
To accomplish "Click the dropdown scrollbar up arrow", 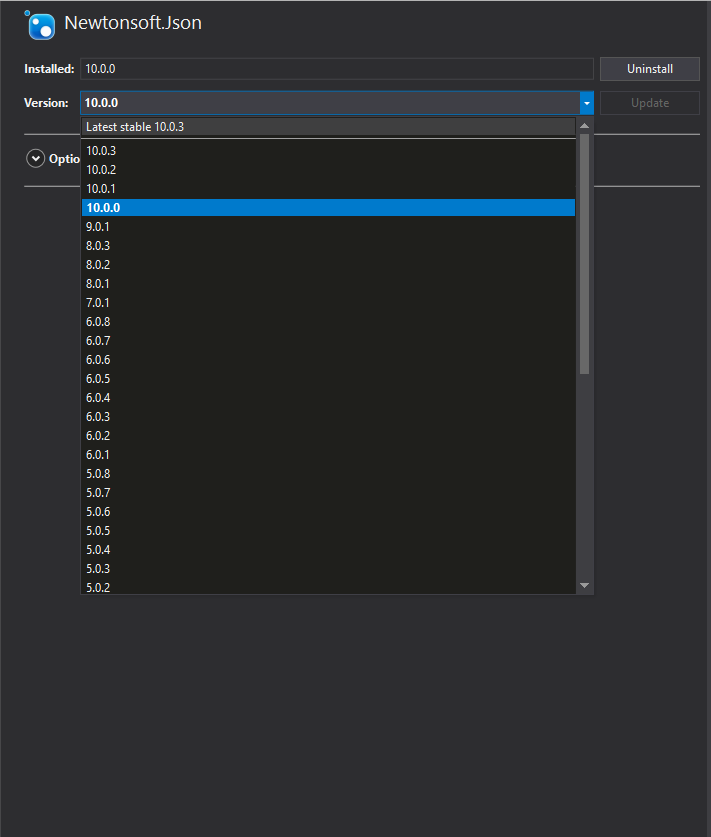I will coord(584,126).
